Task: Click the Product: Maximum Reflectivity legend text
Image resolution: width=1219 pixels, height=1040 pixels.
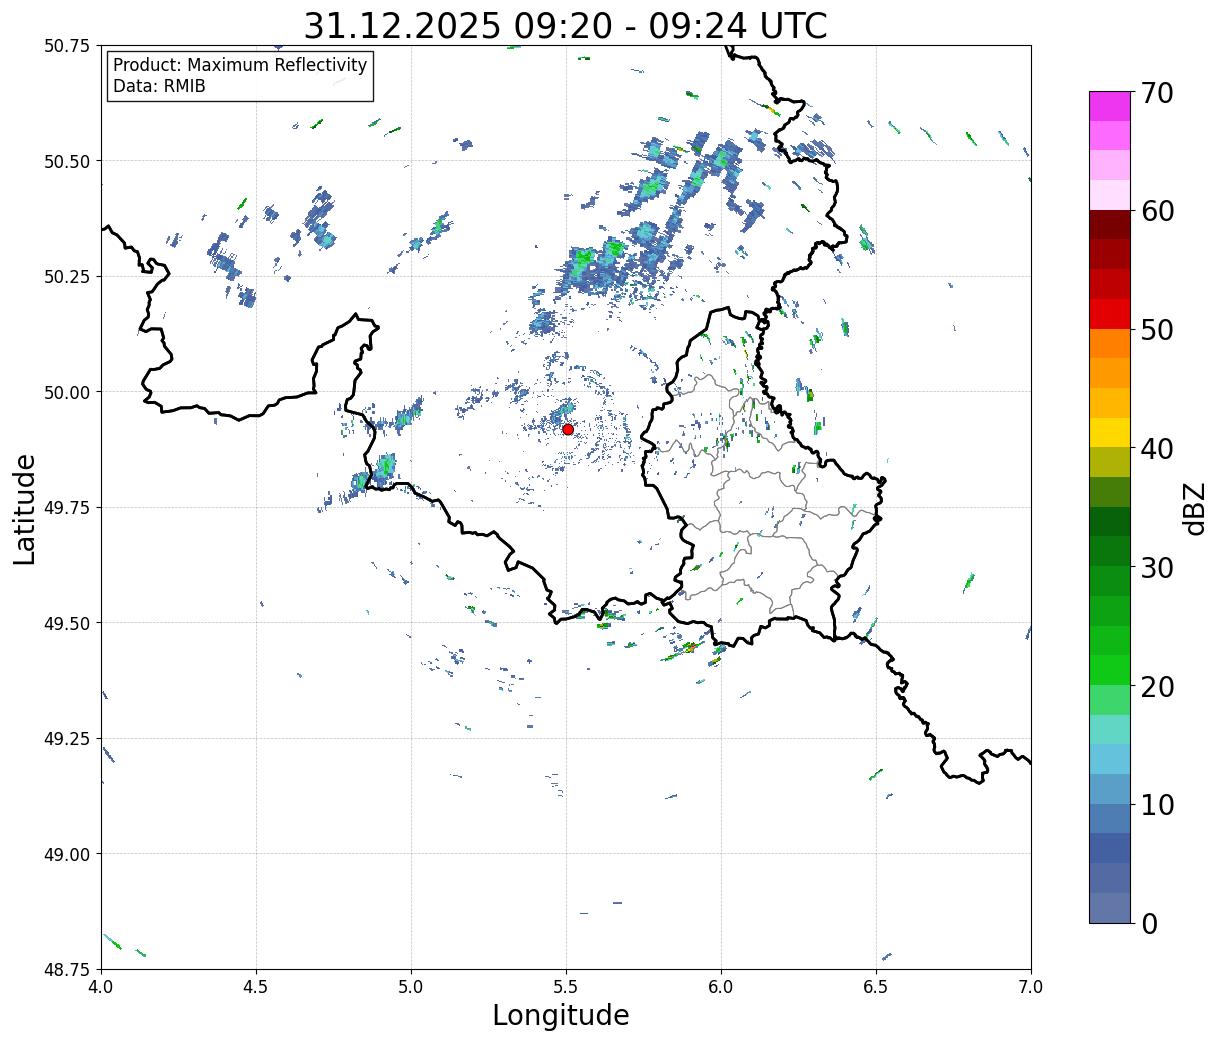Action: 240,65
